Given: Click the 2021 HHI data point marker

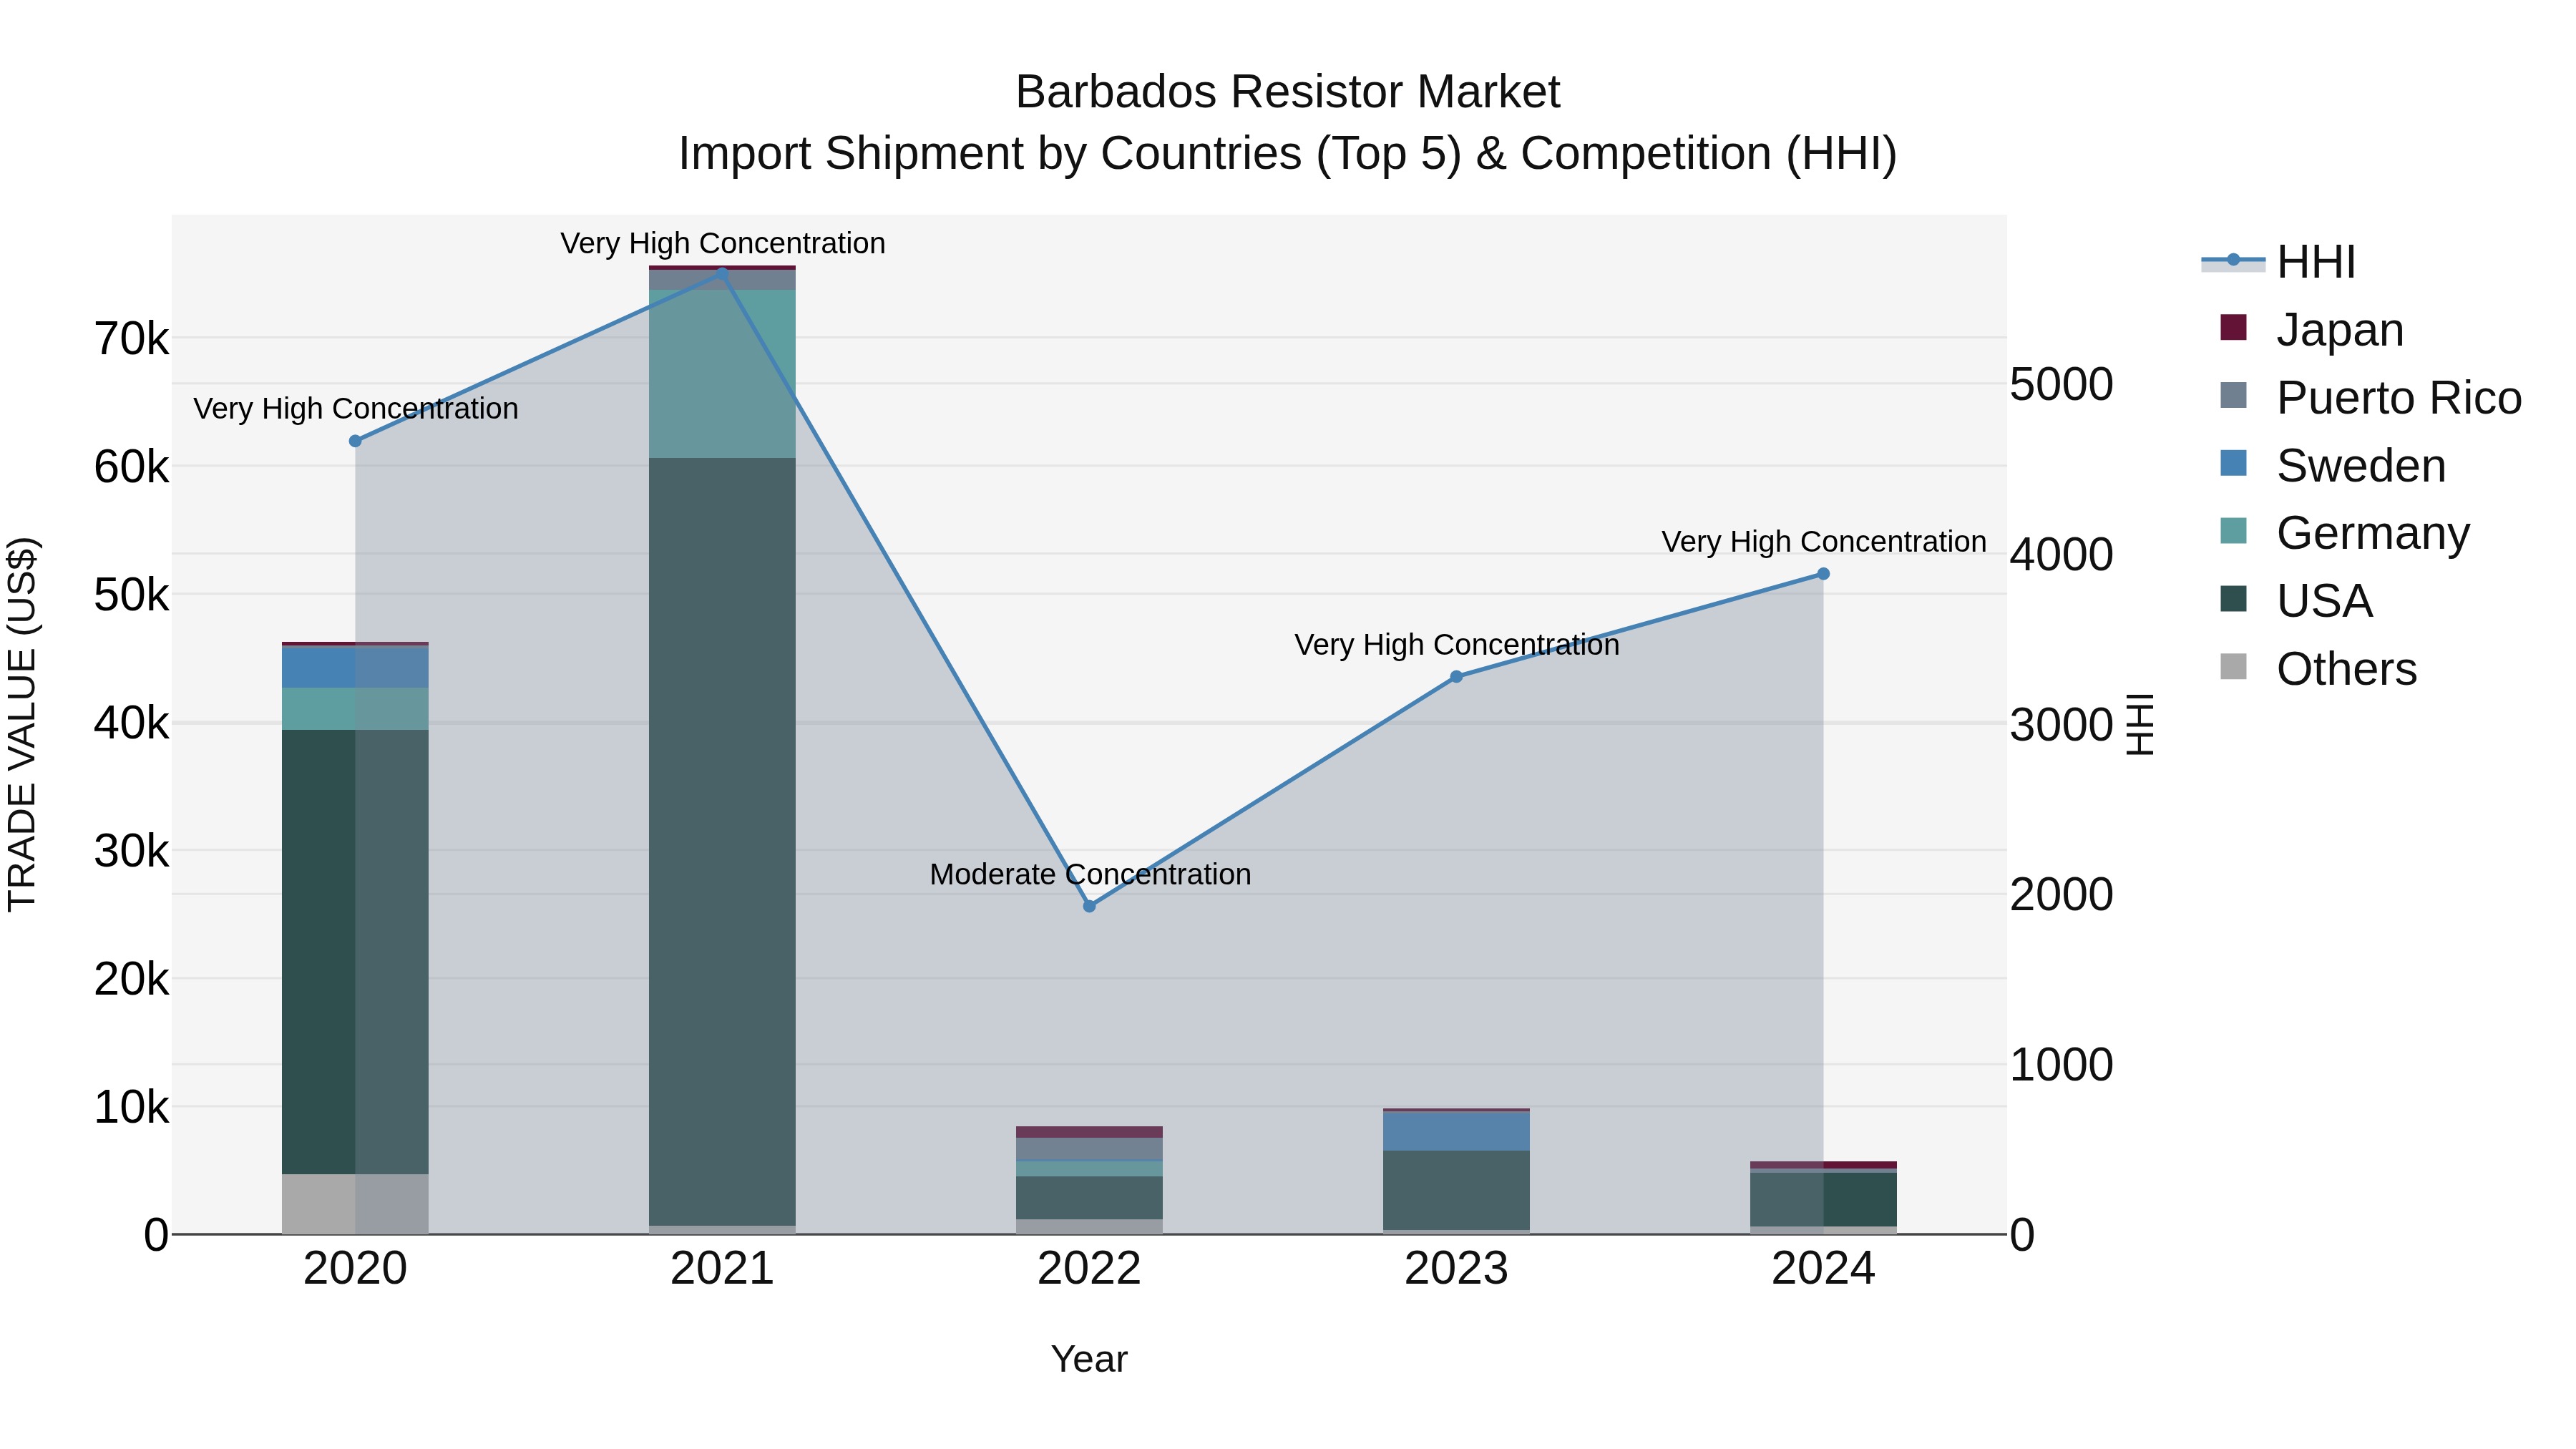Looking at the screenshot, I should [722, 272].
